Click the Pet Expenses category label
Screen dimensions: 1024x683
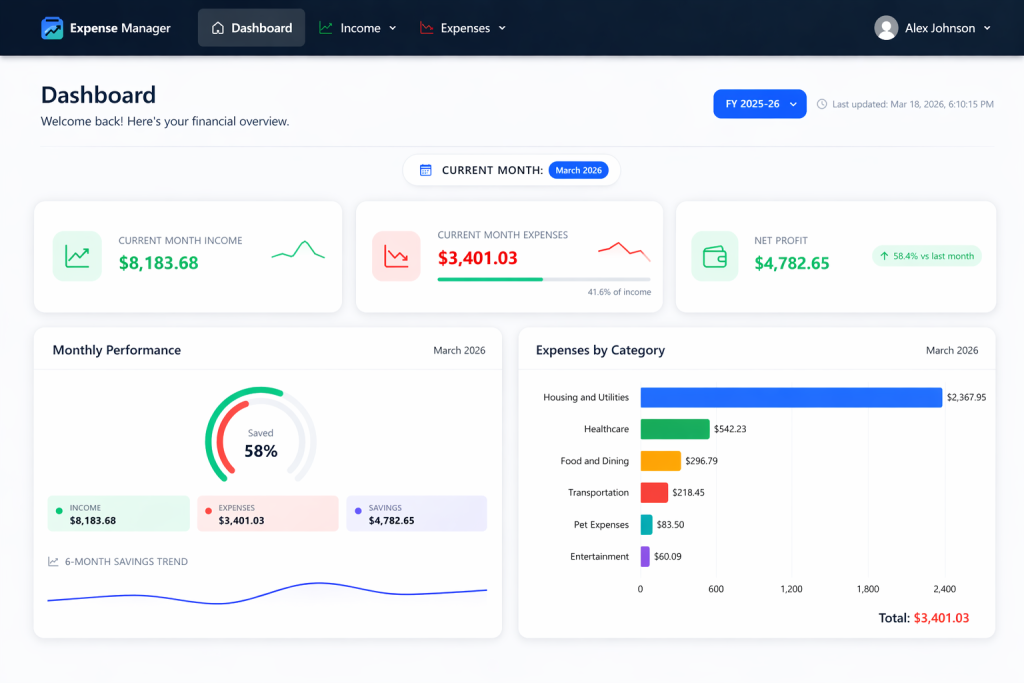point(601,525)
